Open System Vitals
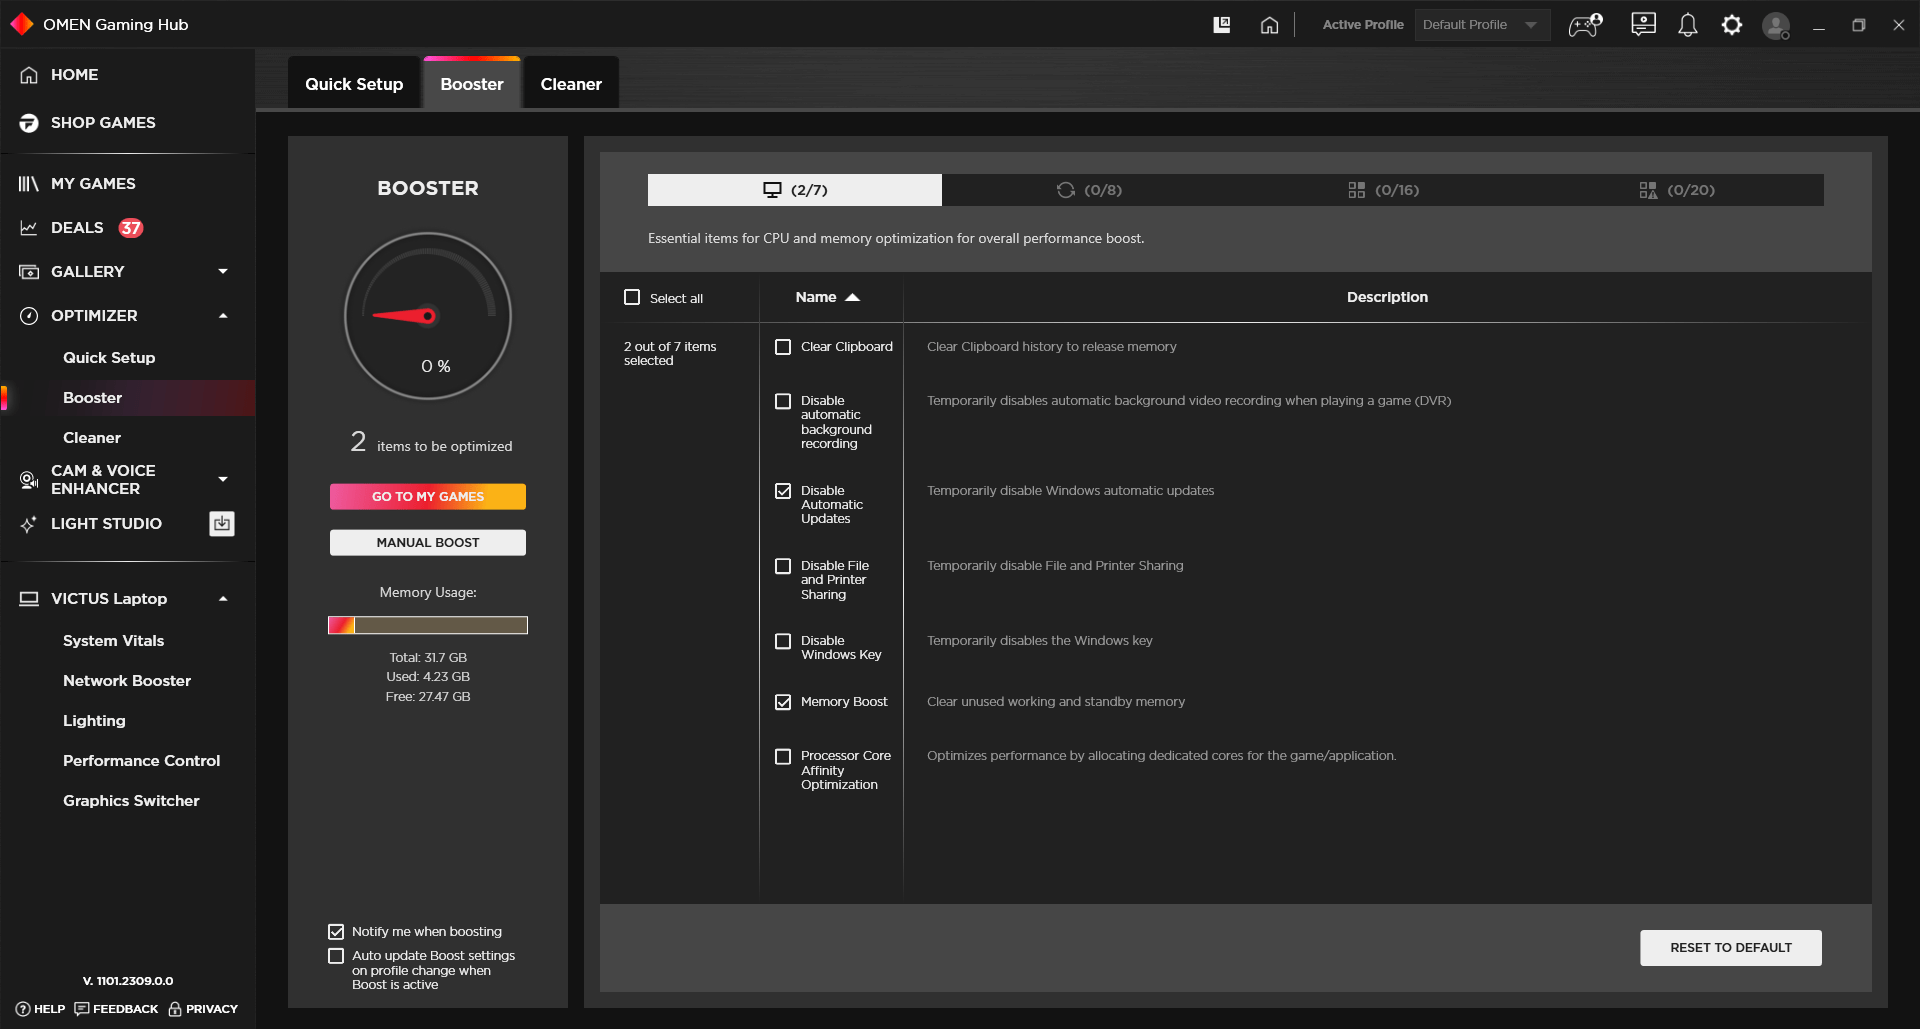 (x=113, y=641)
